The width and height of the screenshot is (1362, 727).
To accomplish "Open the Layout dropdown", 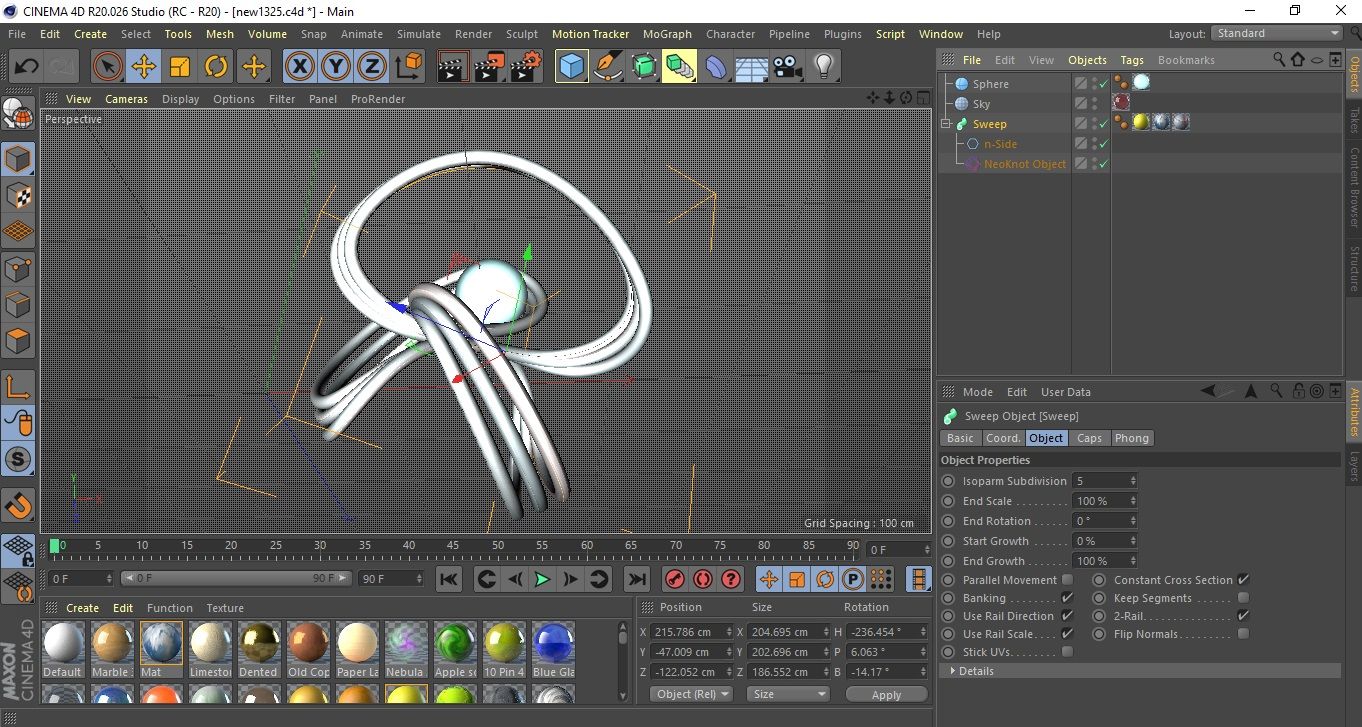I will pos(1277,33).
